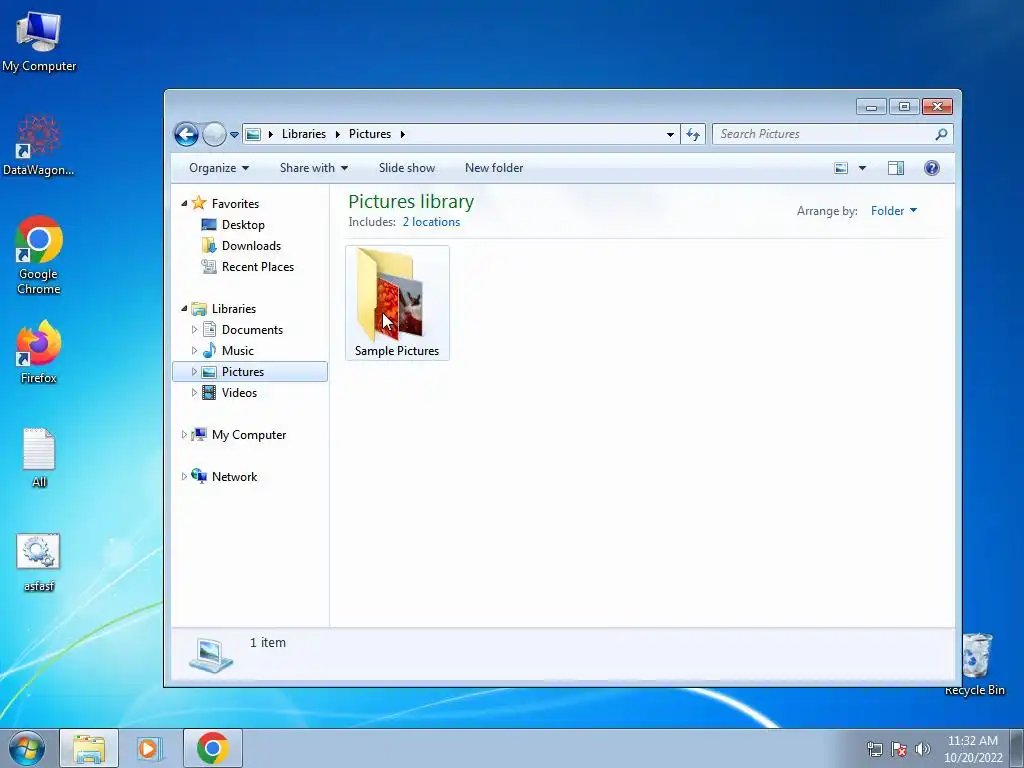This screenshot has height=768, width=1024.
Task: Show the preview pane
Action: (896, 168)
